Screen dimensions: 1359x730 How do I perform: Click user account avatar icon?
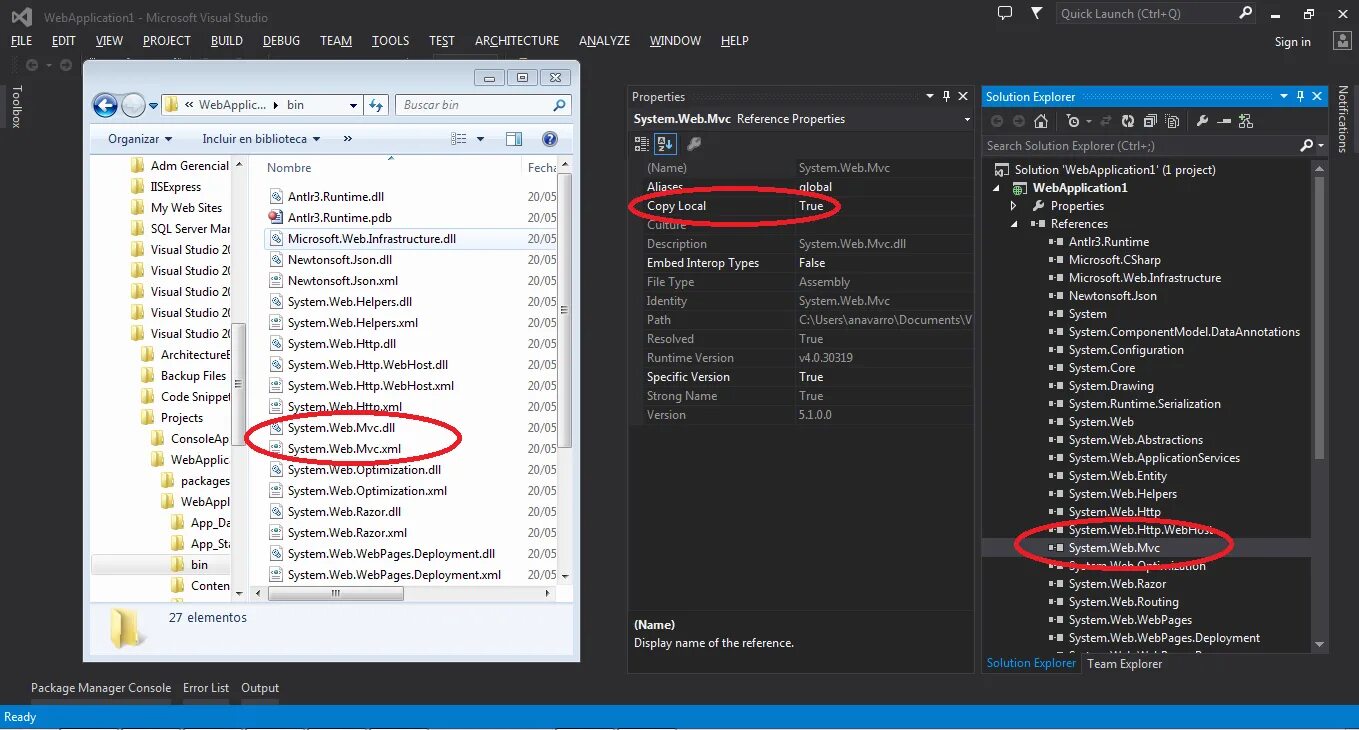coord(1343,40)
